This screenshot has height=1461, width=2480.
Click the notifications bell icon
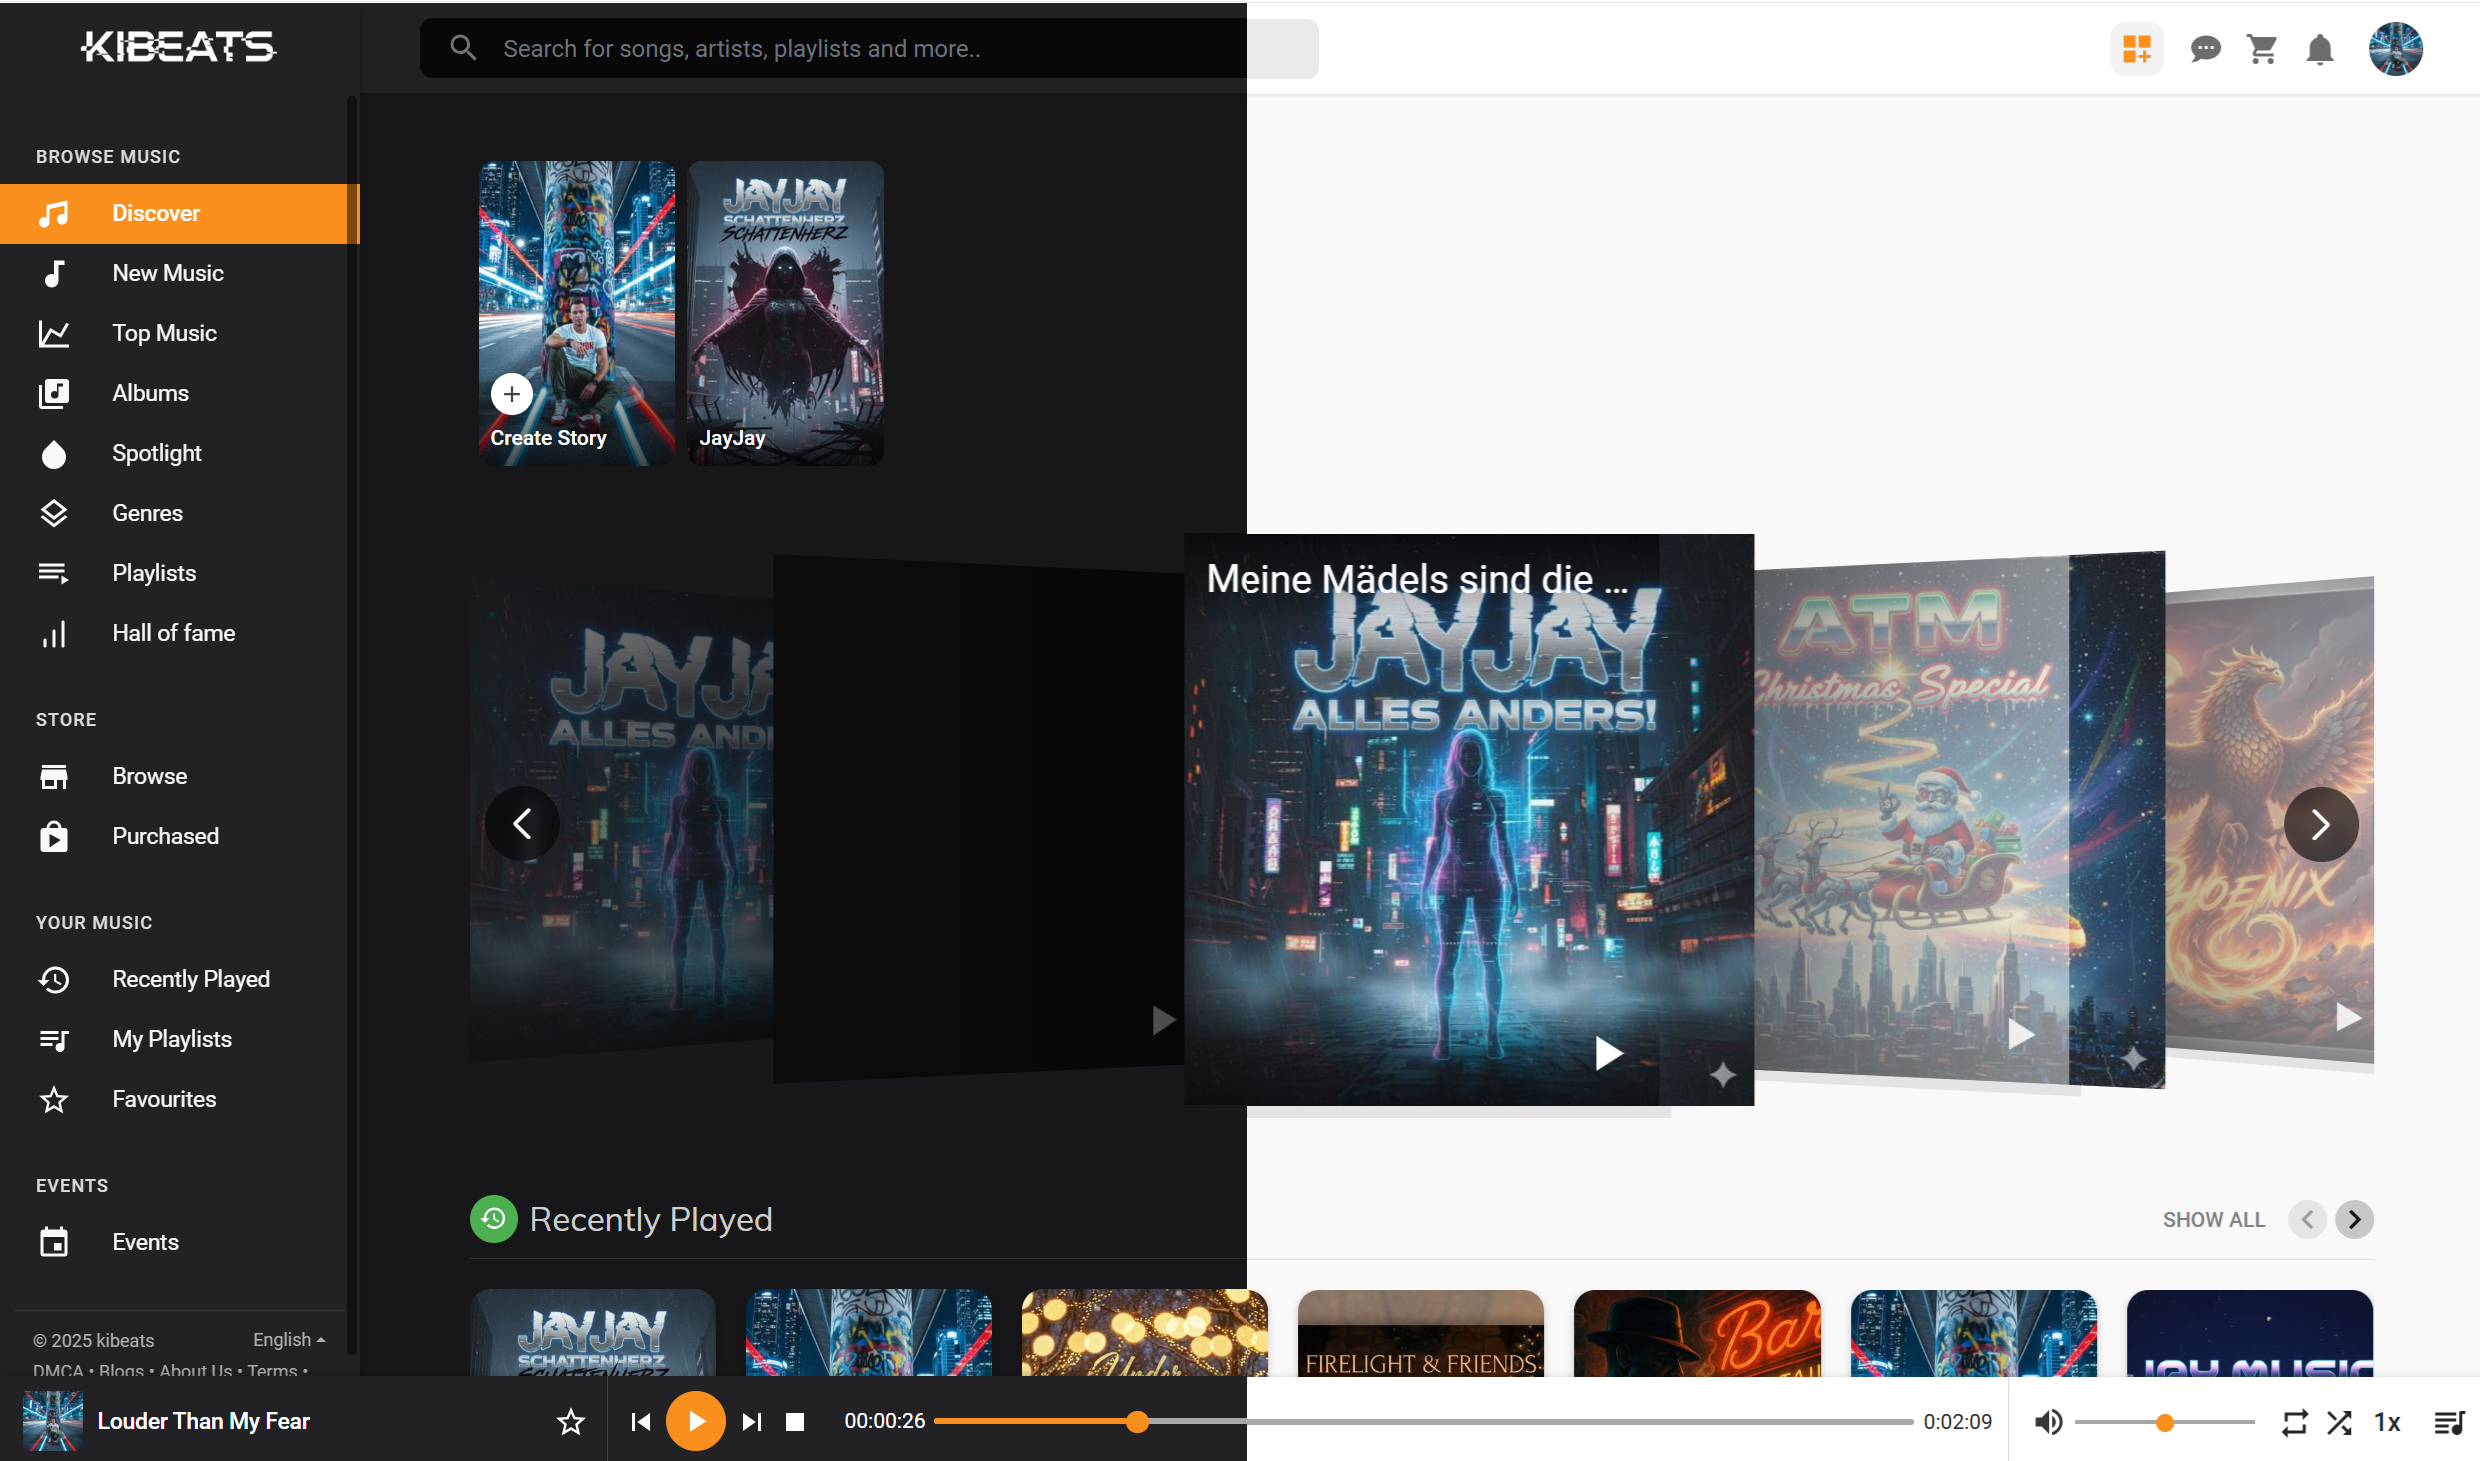click(2320, 49)
